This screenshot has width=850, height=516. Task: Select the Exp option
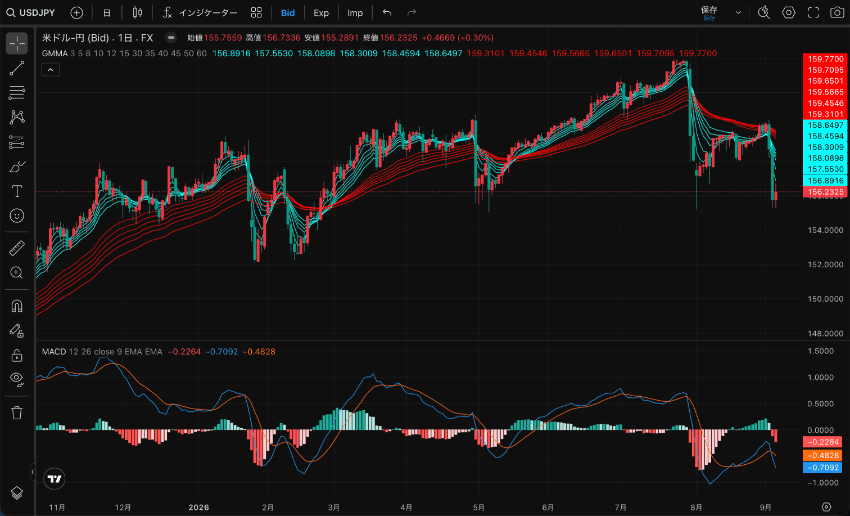321,12
